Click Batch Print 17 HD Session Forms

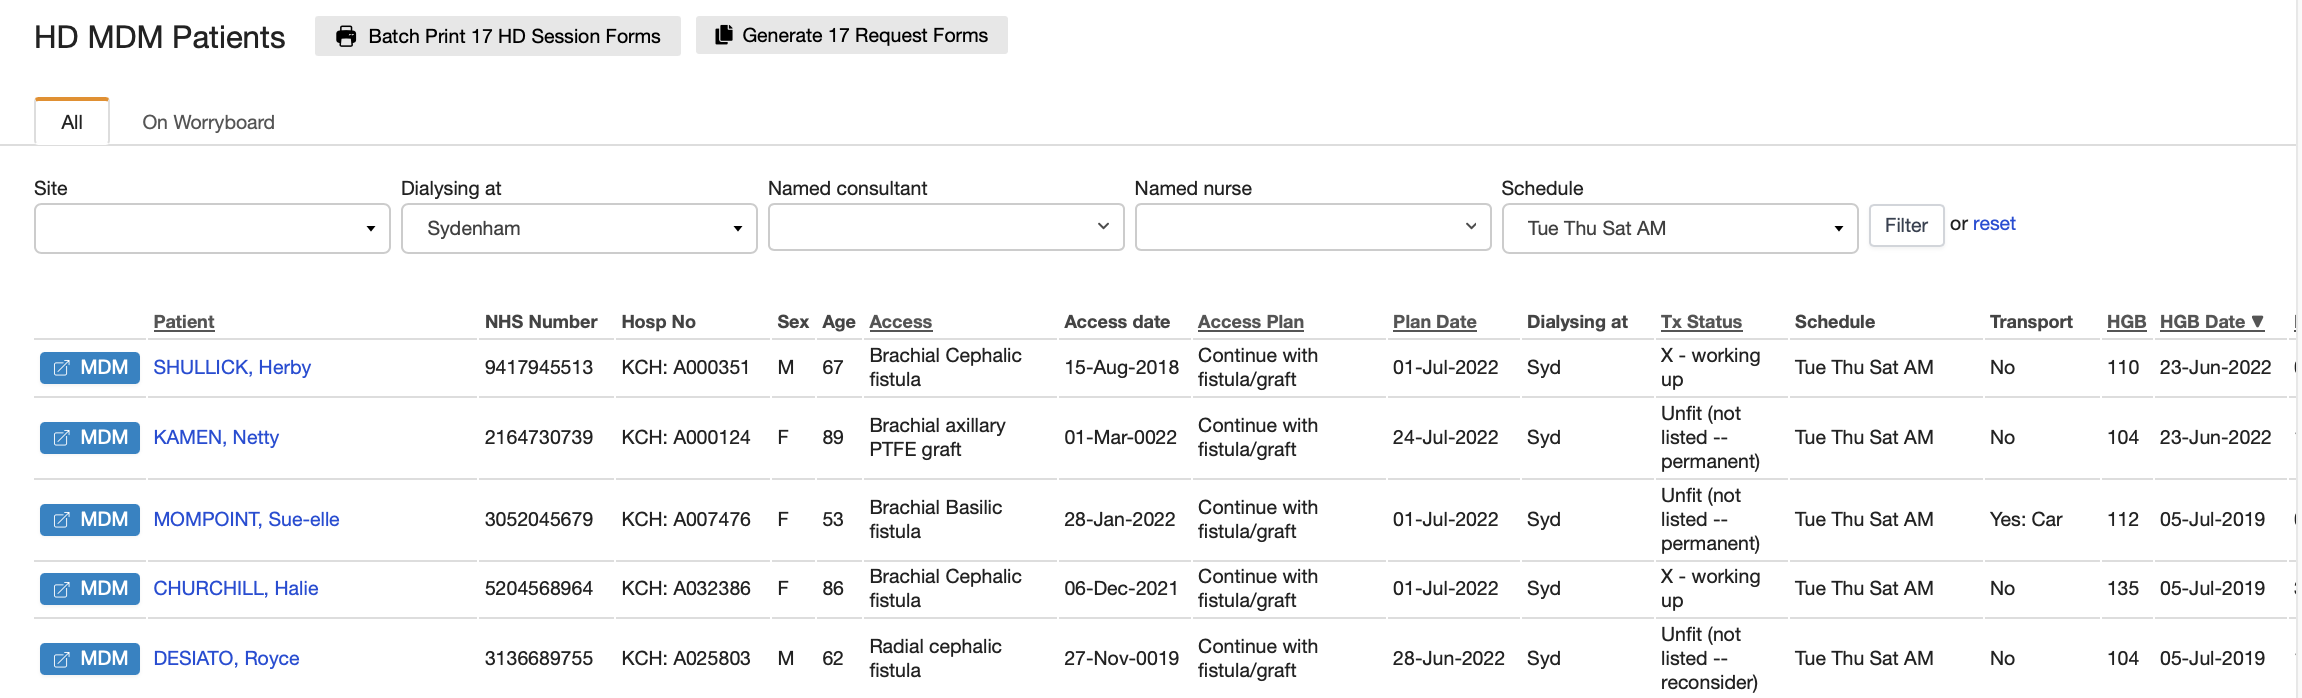coord(498,36)
